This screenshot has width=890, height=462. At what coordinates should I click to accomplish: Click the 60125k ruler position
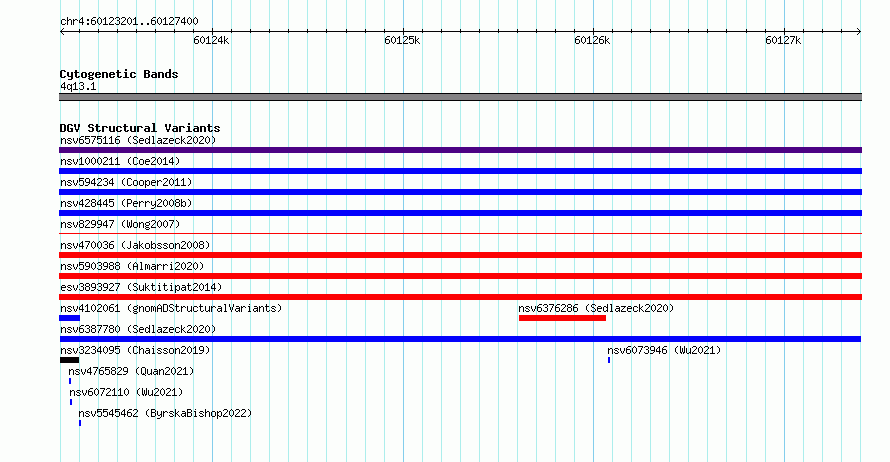(402, 40)
